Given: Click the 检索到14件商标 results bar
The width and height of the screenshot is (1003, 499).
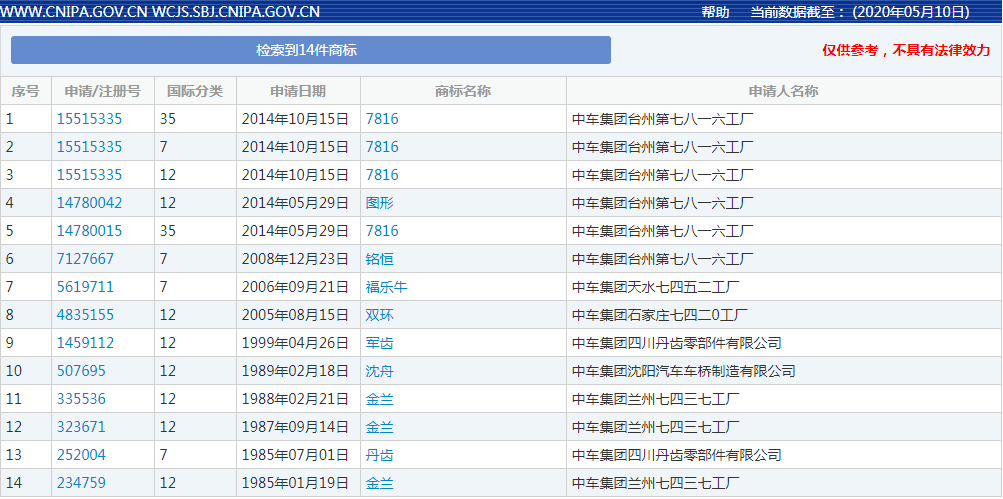Looking at the screenshot, I should 310,50.
